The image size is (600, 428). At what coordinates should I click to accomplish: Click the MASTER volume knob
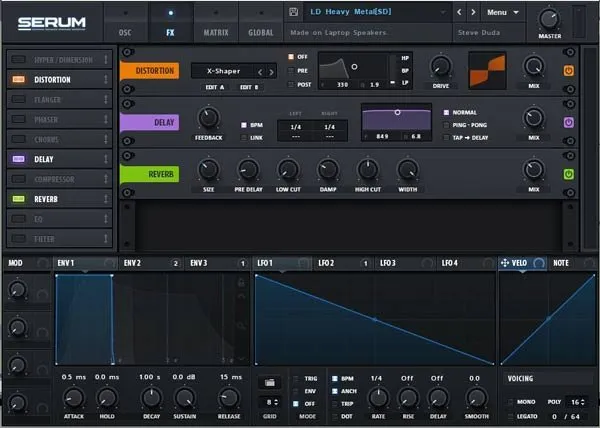click(549, 19)
